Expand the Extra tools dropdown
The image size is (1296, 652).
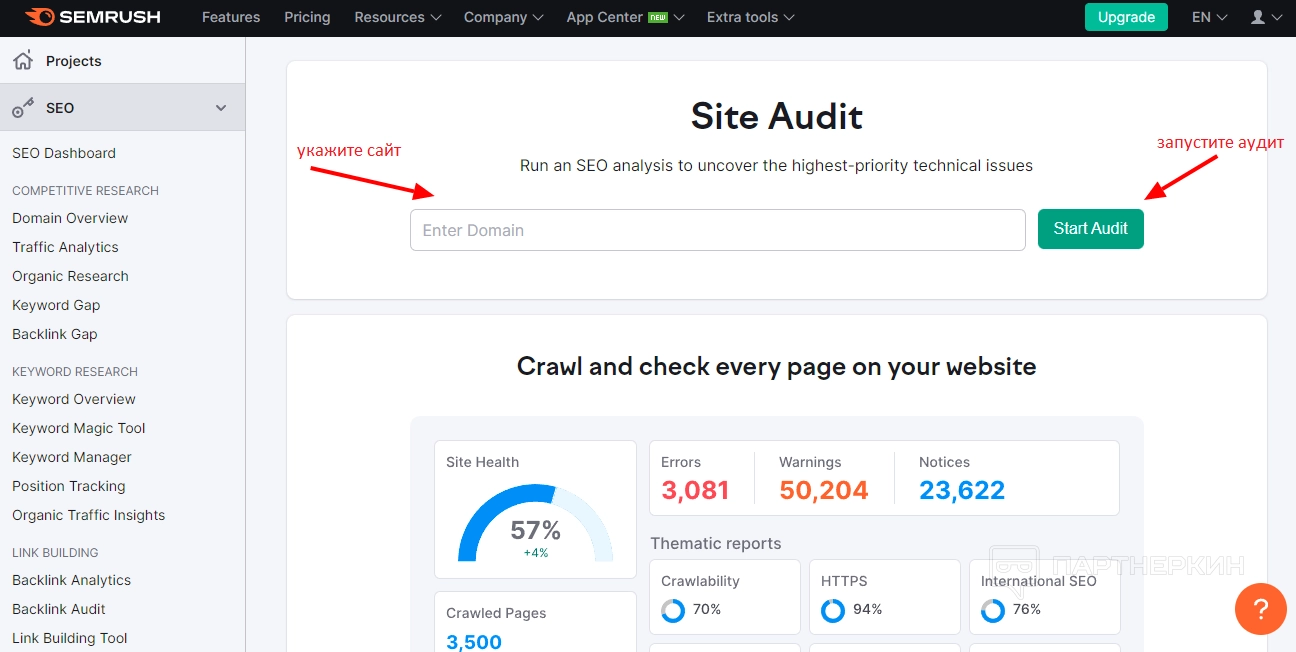(x=750, y=17)
